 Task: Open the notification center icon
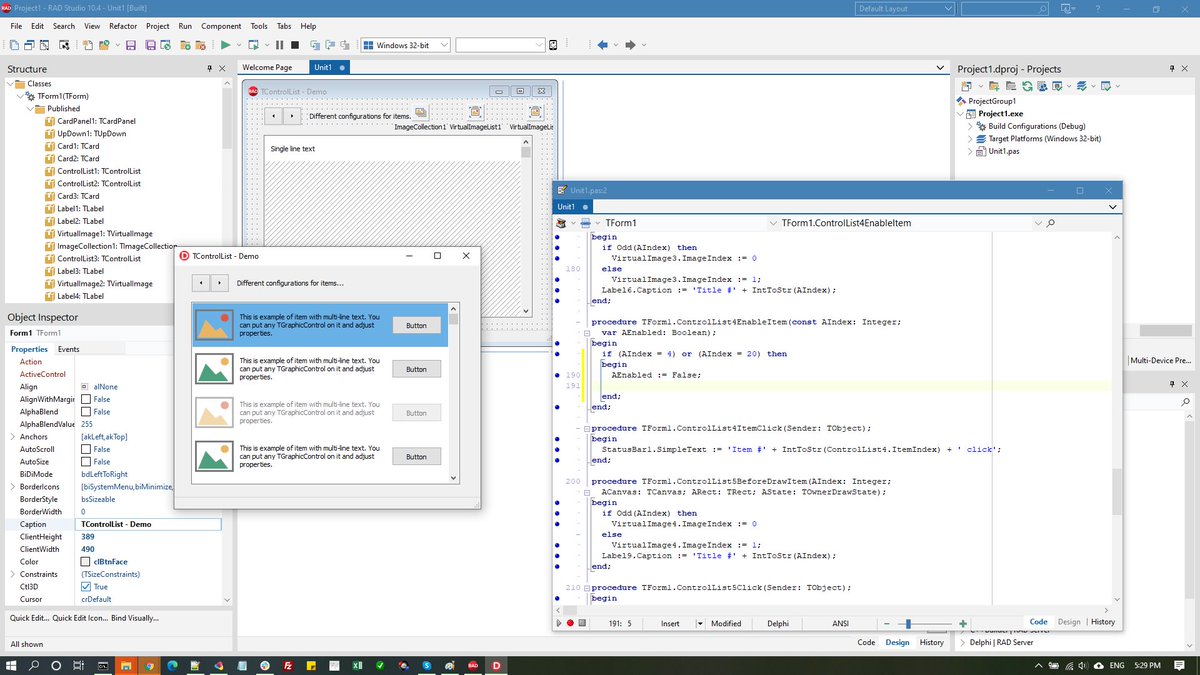1182,665
